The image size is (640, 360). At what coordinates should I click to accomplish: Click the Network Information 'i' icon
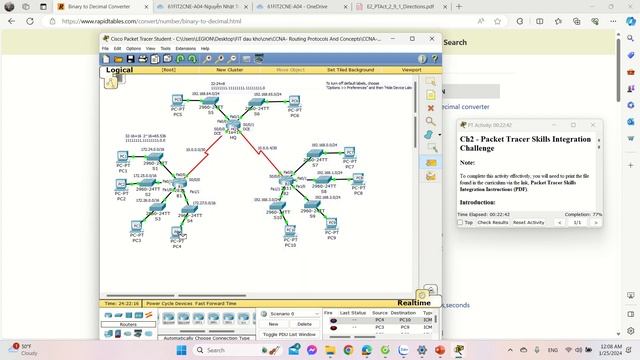(x=422, y=59)
